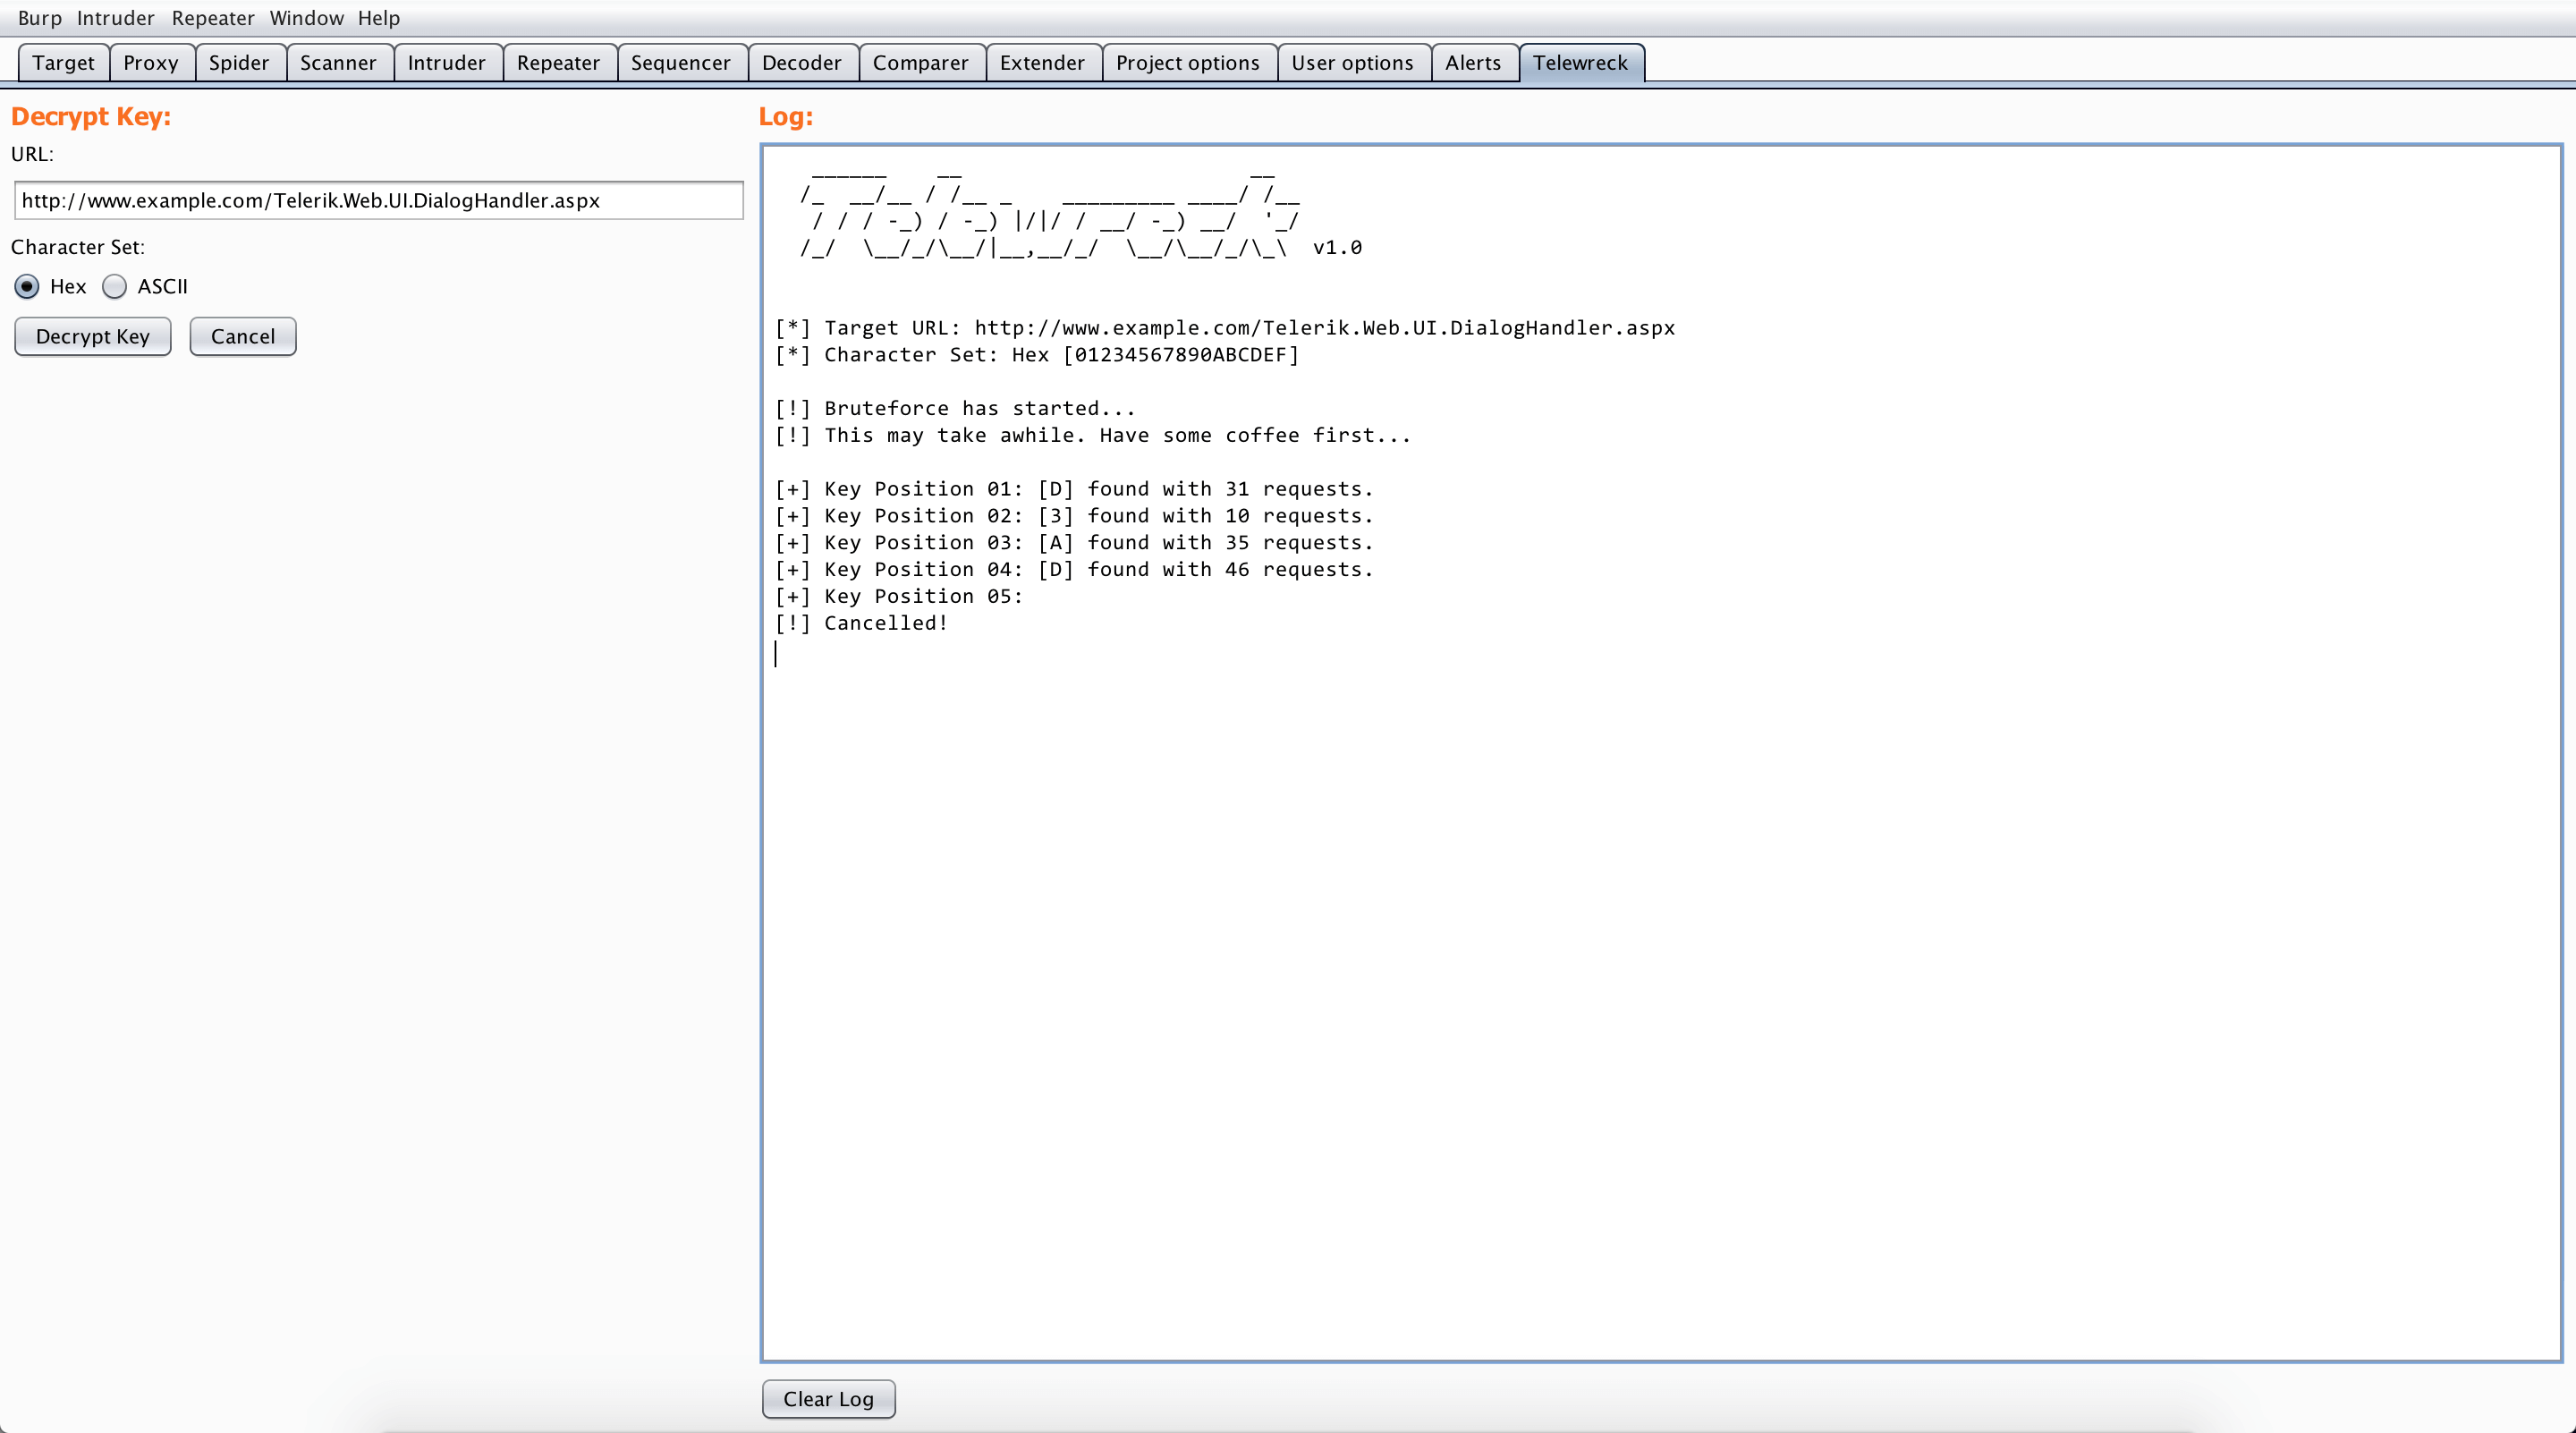Open the Repeater tab

[558, 63]
